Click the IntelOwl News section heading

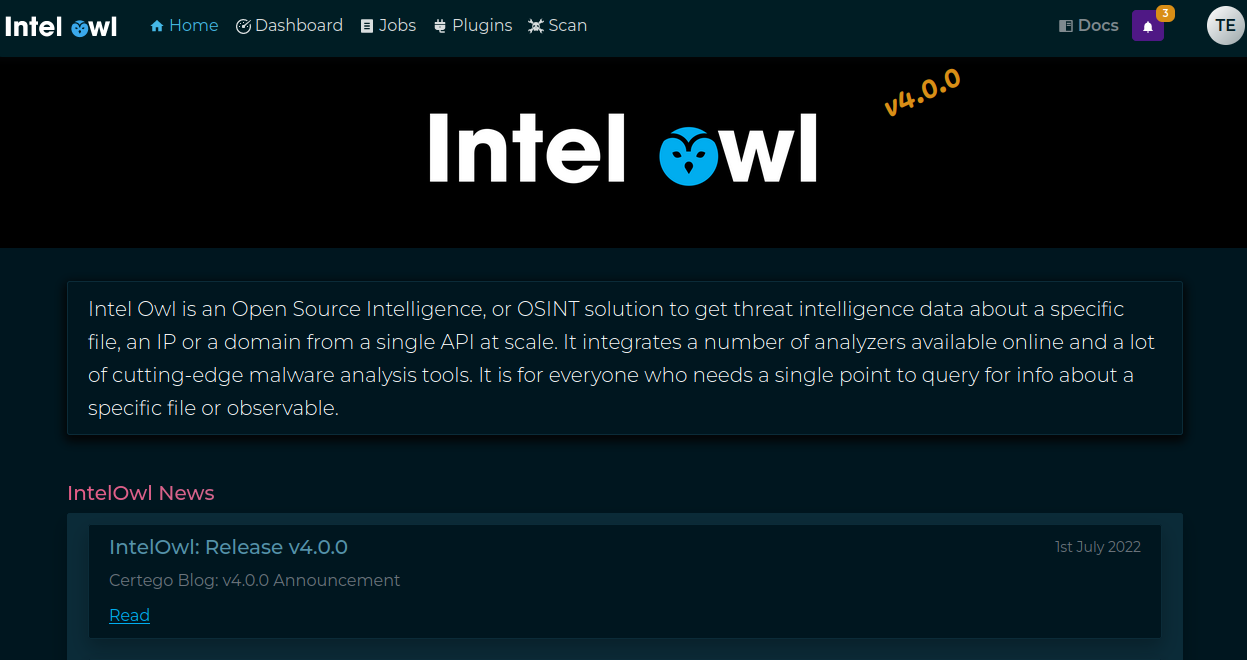coord(140,493)
